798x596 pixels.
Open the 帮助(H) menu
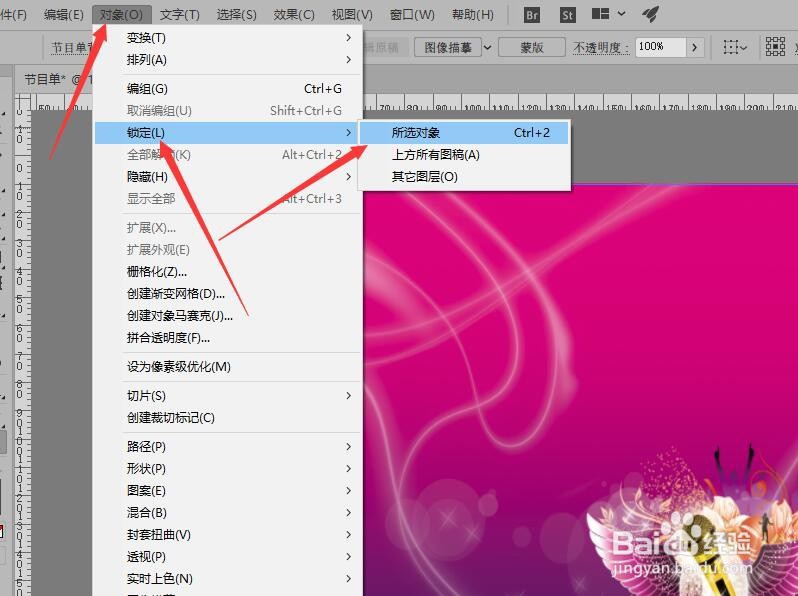[473, 14]
